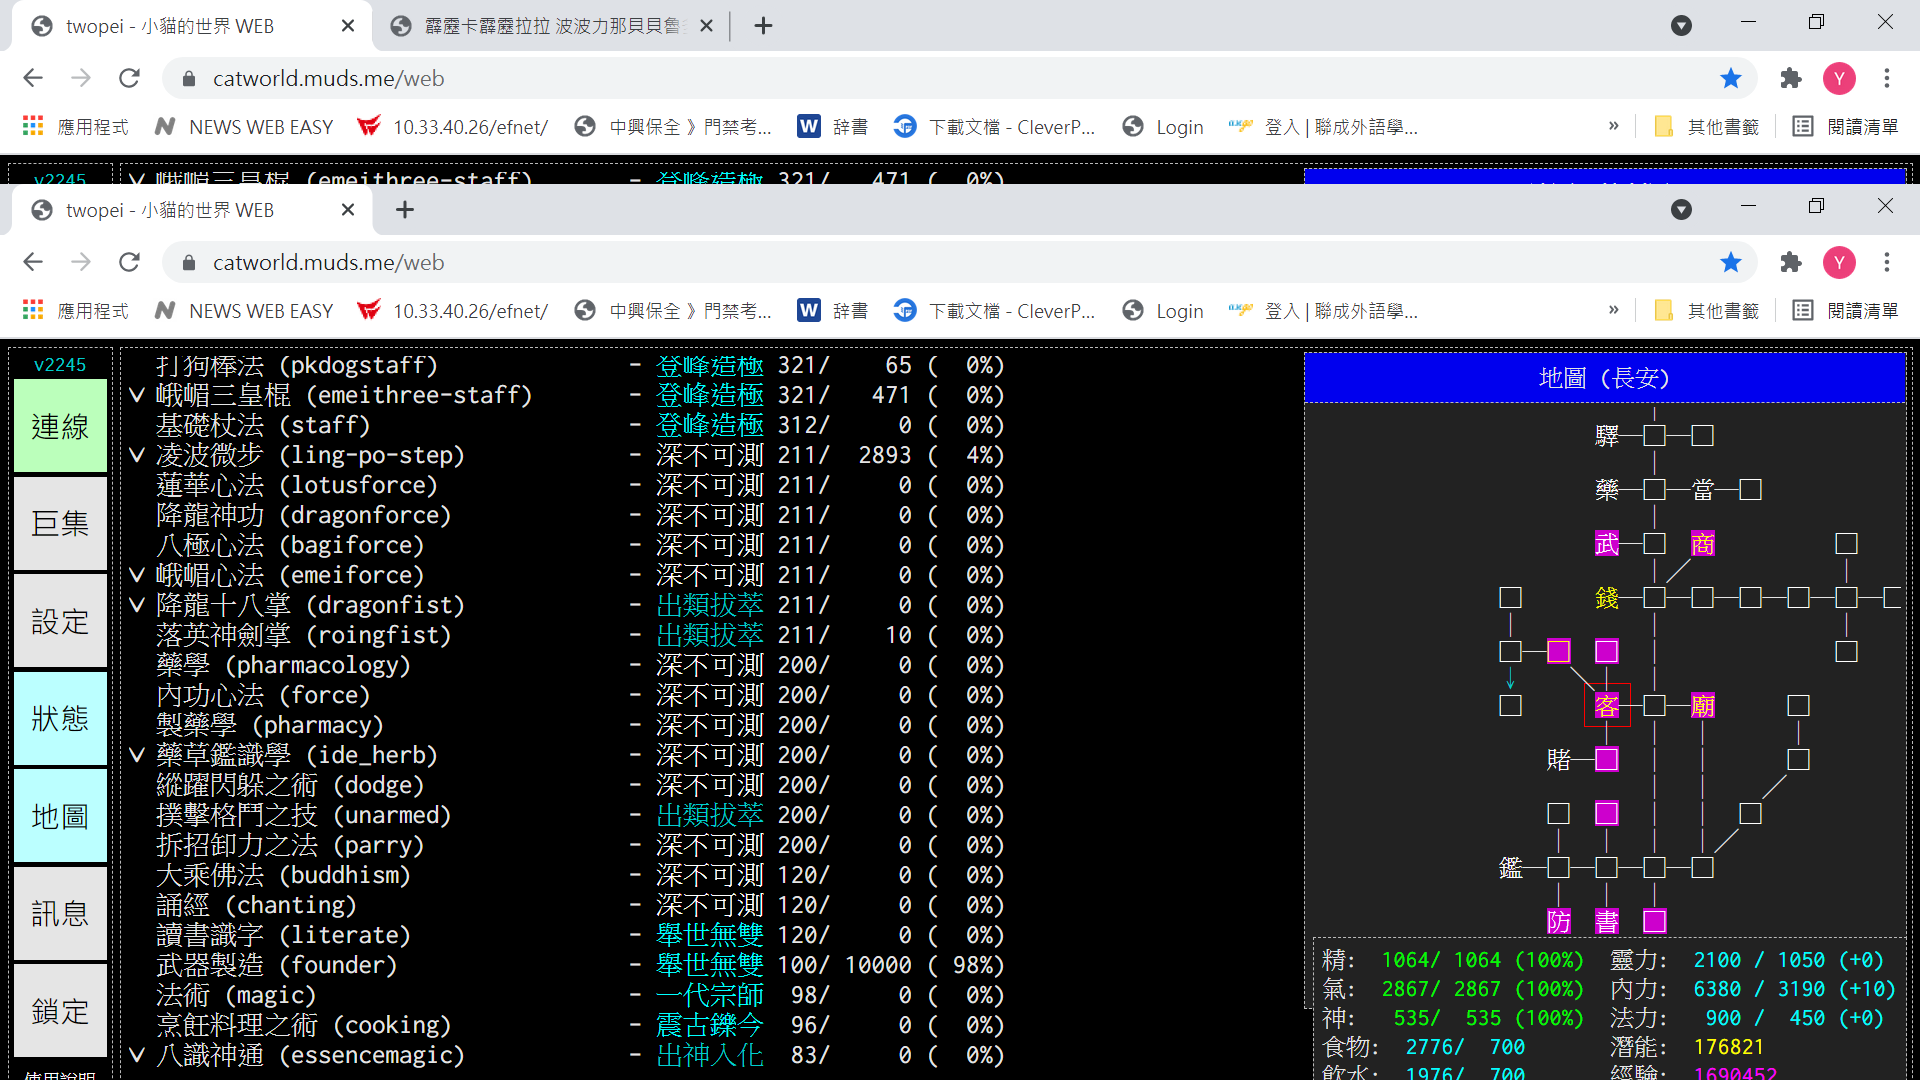Click the 藥 label on the map
The image size is (1920, 1080).
tap(1607, 489)
